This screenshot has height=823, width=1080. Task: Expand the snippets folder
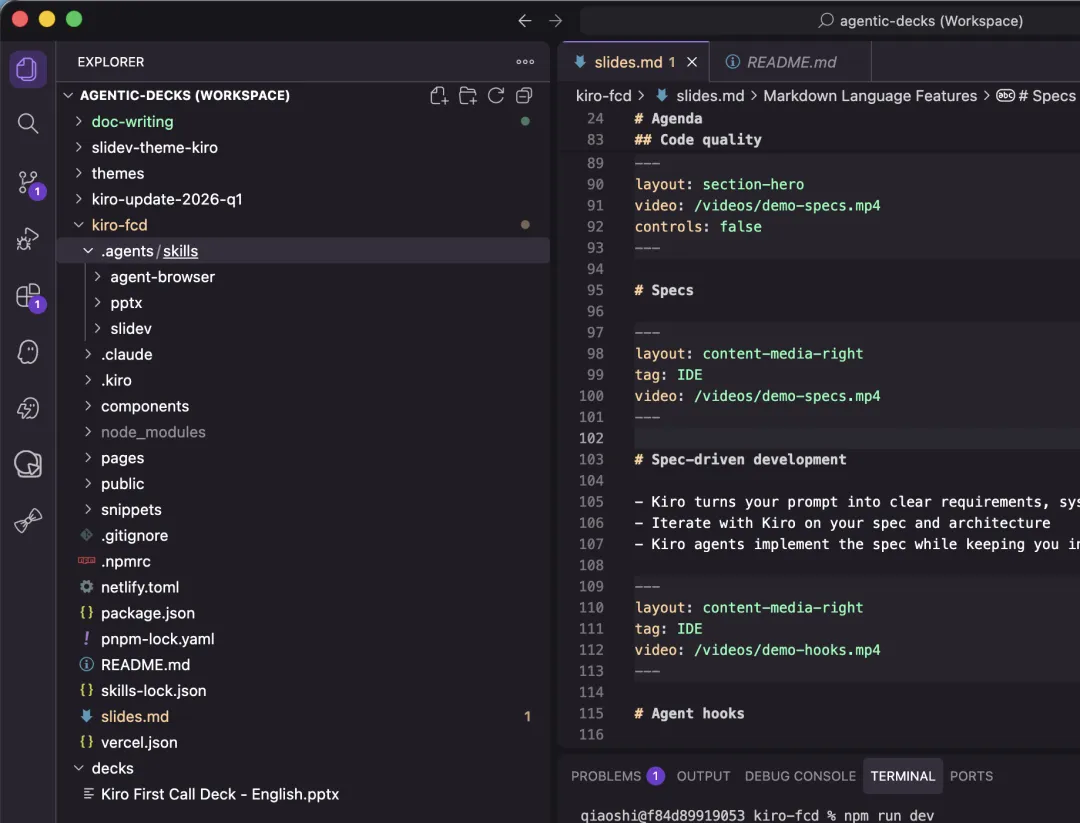coord(88,509)
